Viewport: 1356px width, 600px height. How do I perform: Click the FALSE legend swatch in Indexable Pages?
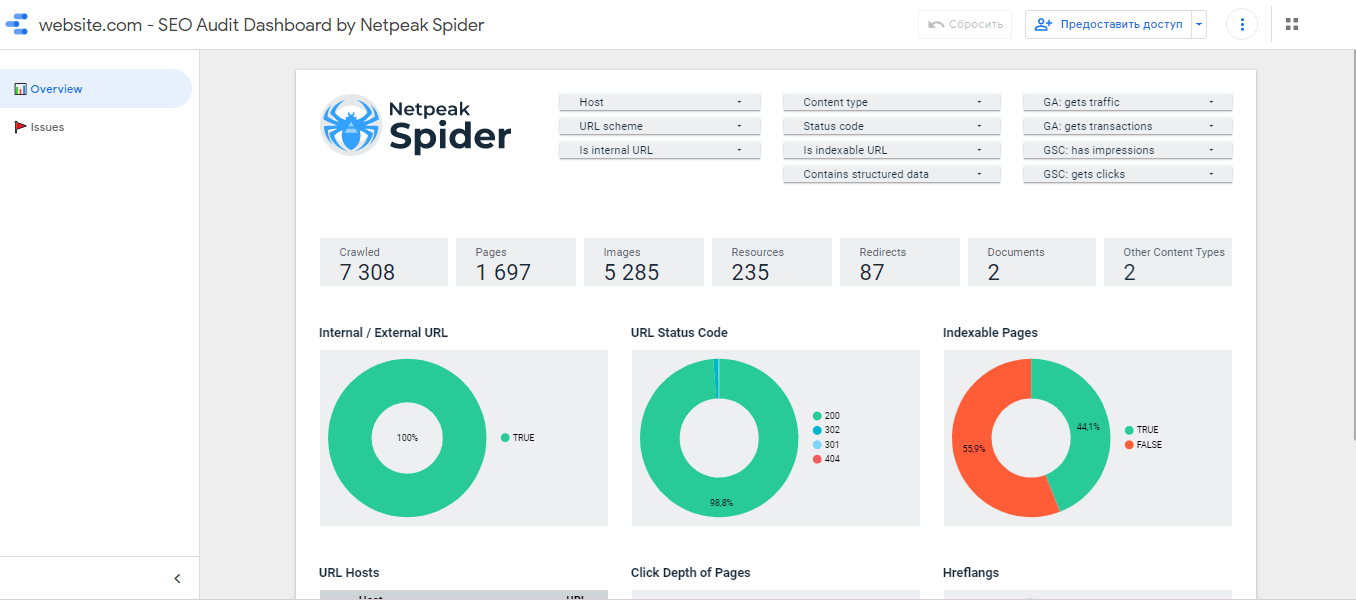click(x=1129, y=444)
